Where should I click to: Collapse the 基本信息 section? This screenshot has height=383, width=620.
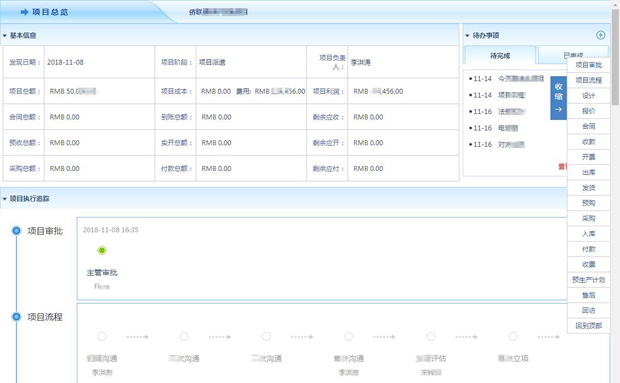[4, 36]
